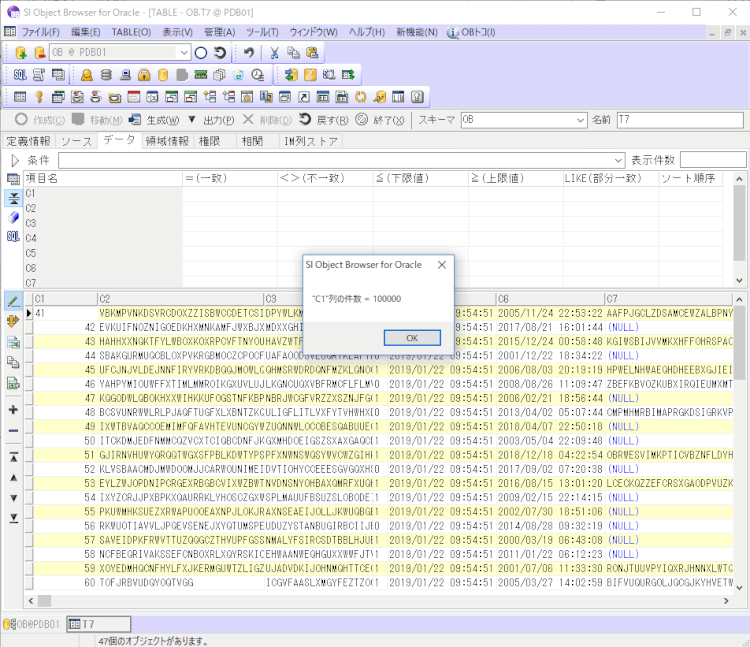The image size is (750, 647).
Task: Toggle the pencil edit mode icon
Action: [x=13, y=300]
